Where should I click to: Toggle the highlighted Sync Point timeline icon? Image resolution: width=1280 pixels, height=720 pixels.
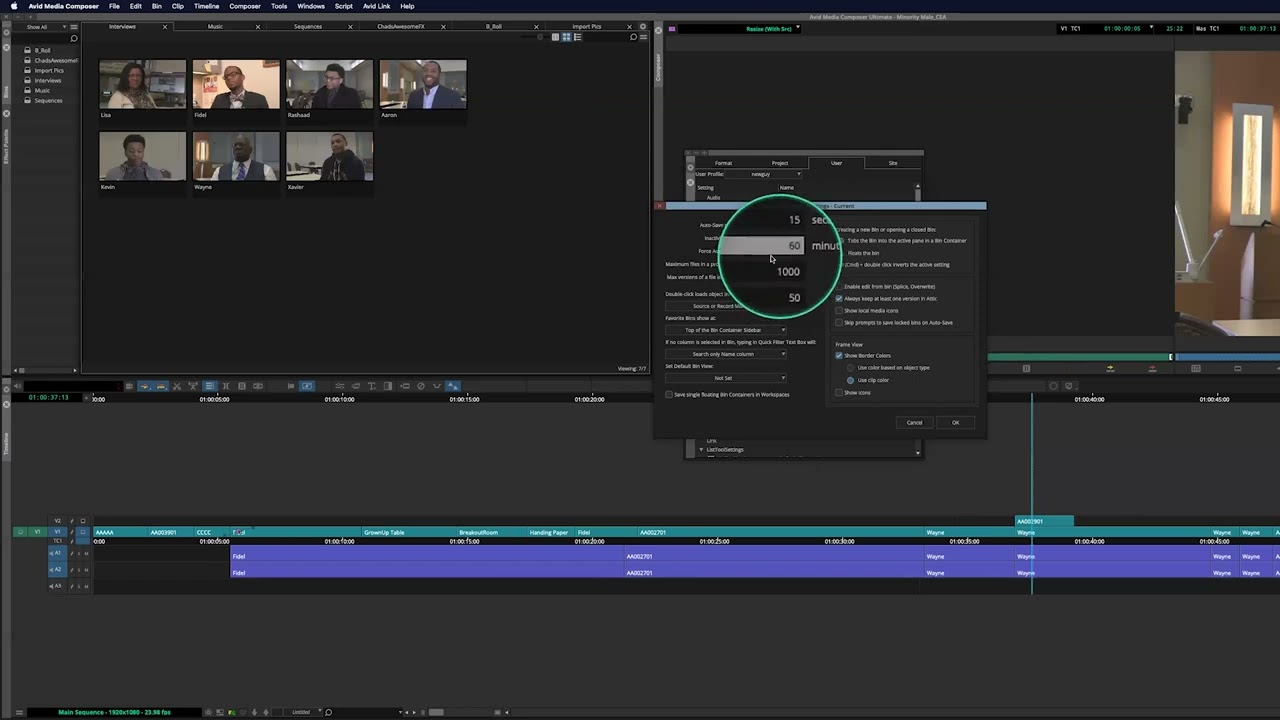[307, 386]
